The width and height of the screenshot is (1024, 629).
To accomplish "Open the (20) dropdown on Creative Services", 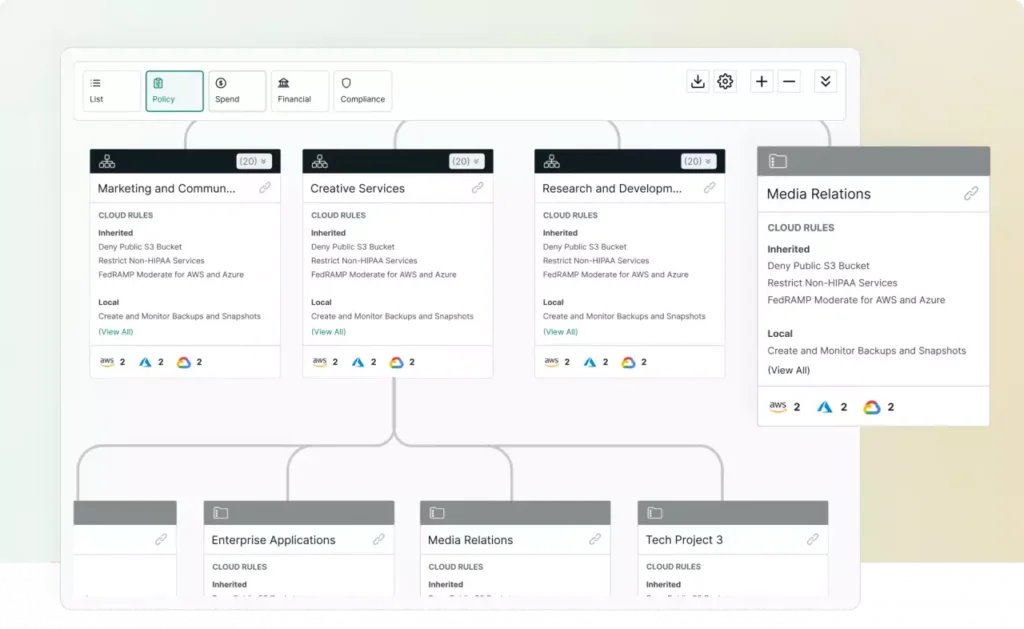I will click(465, 160).
